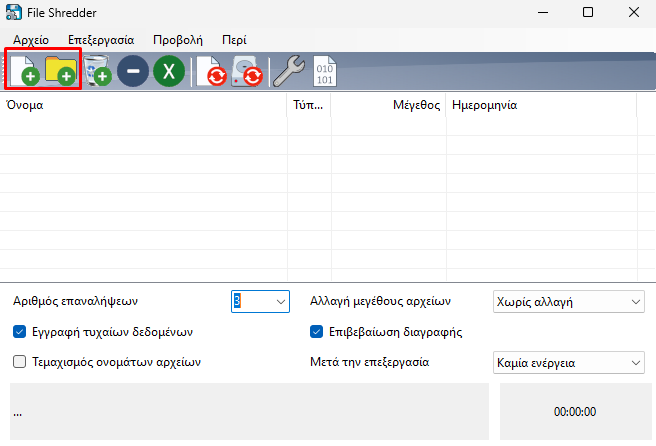The width and height of the screenshot is (656, 446).
Task: Open the Περί menu
Action: tap(234, 40)
